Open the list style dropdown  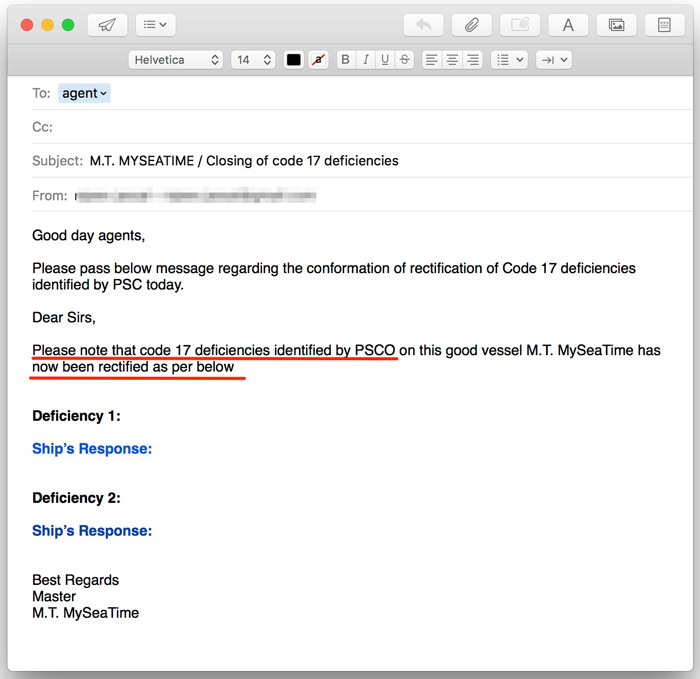(510, 60)
